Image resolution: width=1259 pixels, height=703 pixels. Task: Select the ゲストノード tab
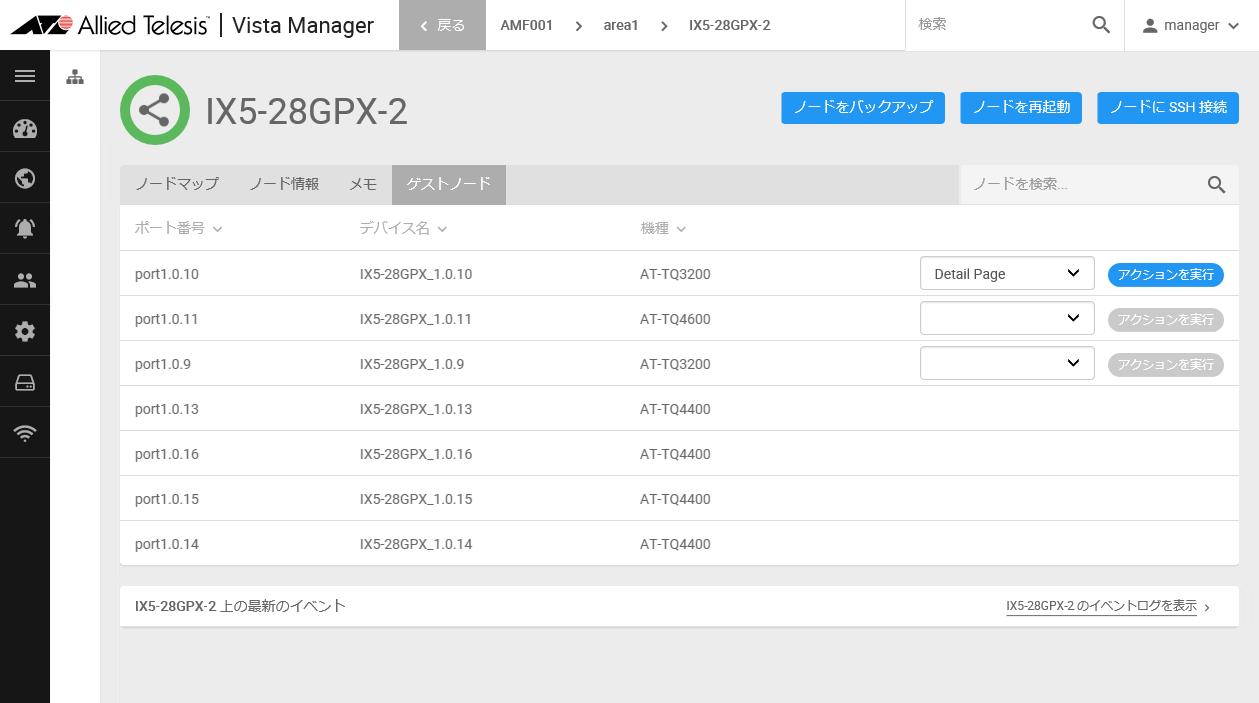click(x=449, y=184)
